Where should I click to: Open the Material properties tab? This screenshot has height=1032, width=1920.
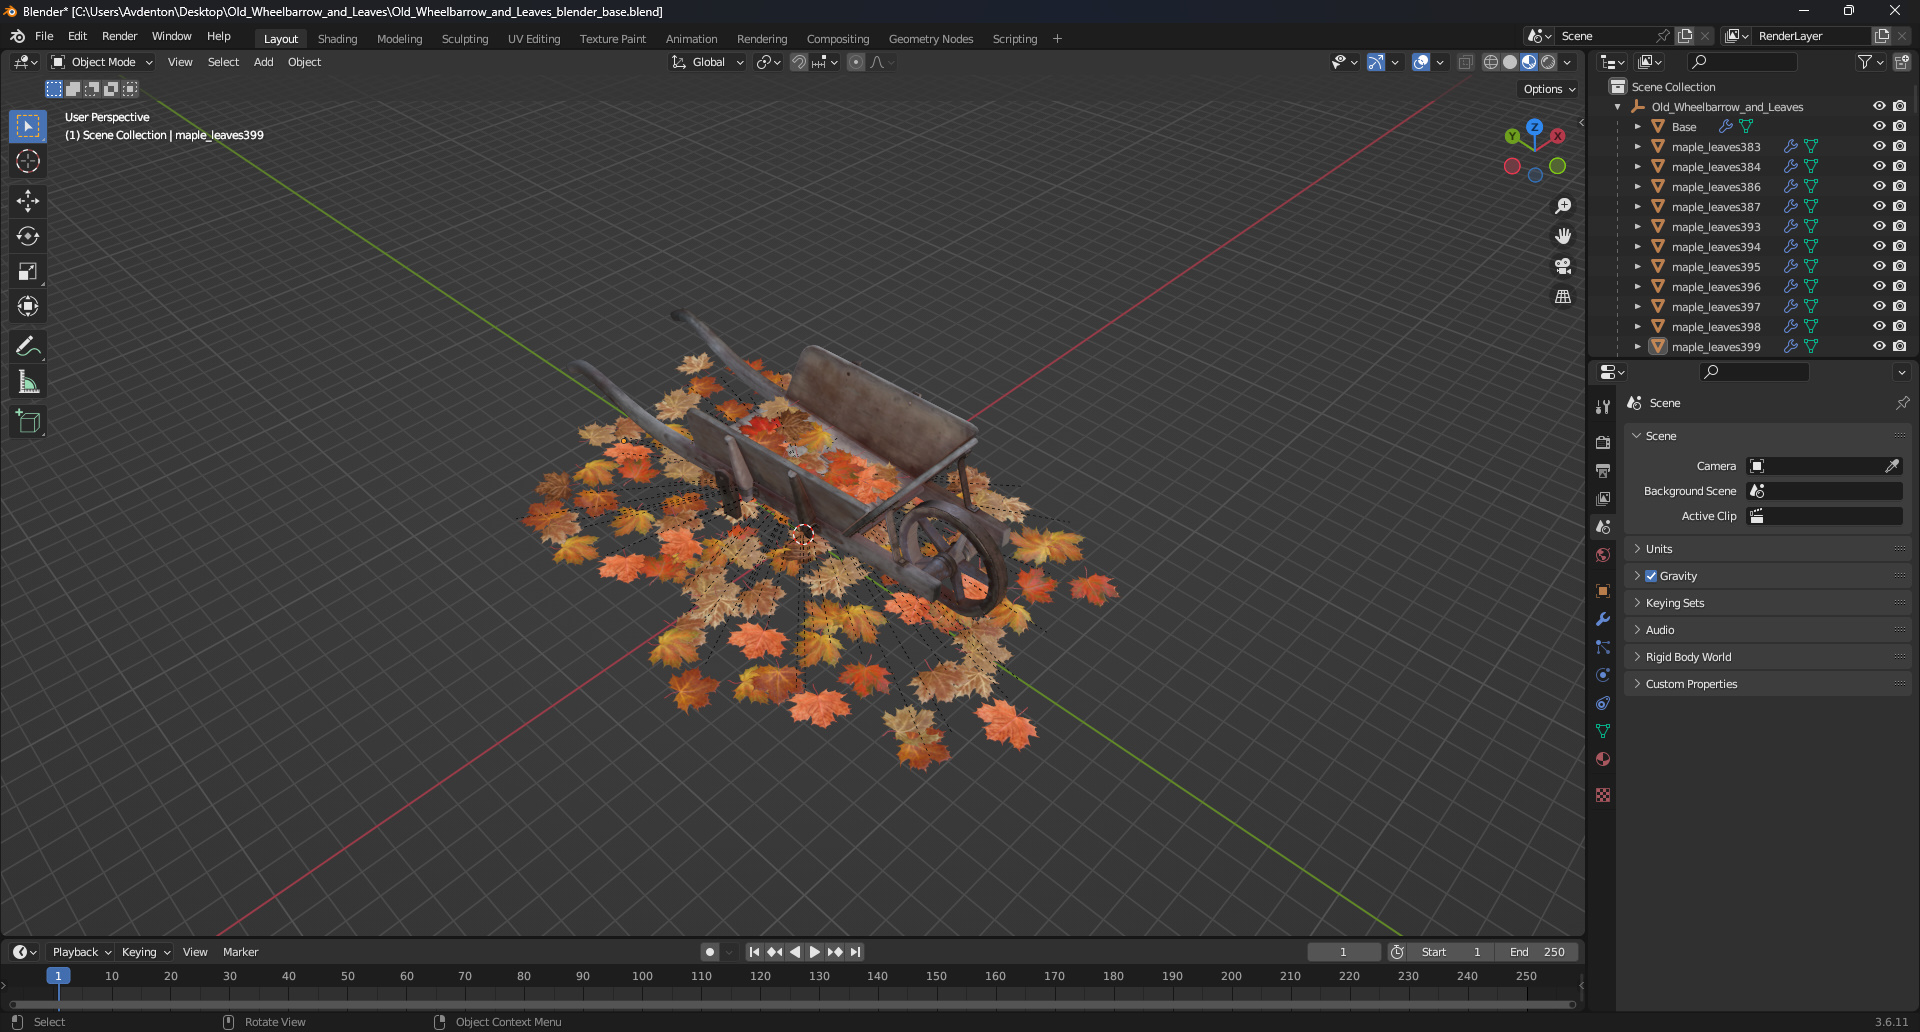(1603, 759)
